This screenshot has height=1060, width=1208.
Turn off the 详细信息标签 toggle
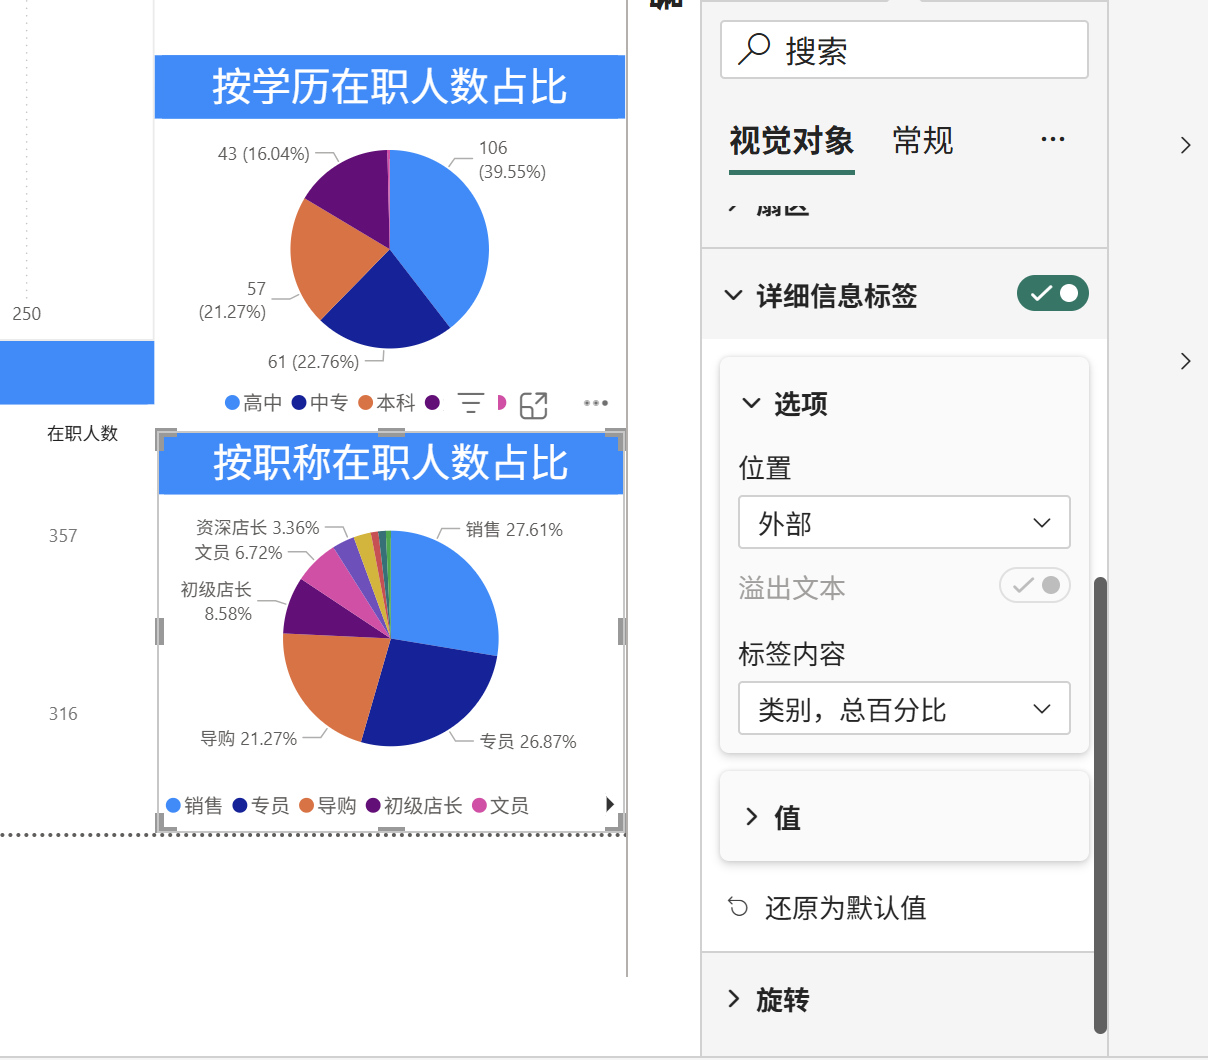1052,294
